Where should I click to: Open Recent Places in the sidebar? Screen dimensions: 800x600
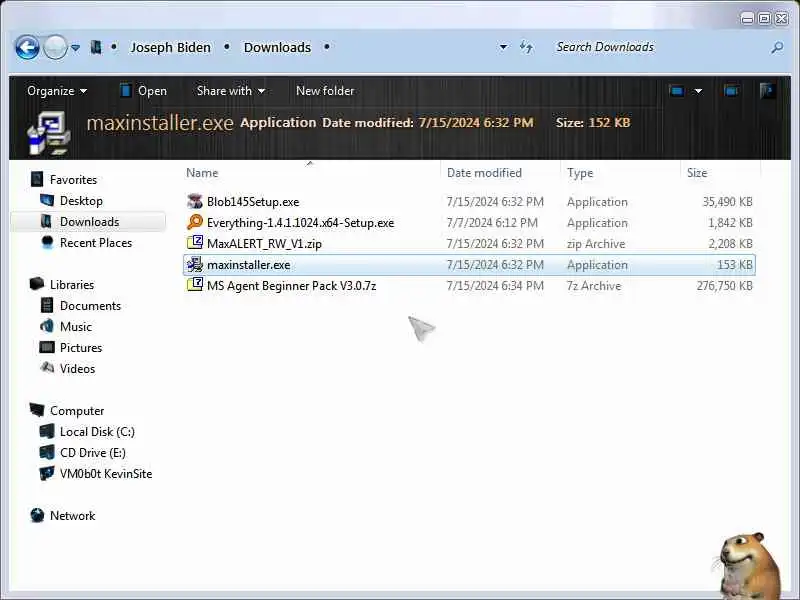point(96,243)
